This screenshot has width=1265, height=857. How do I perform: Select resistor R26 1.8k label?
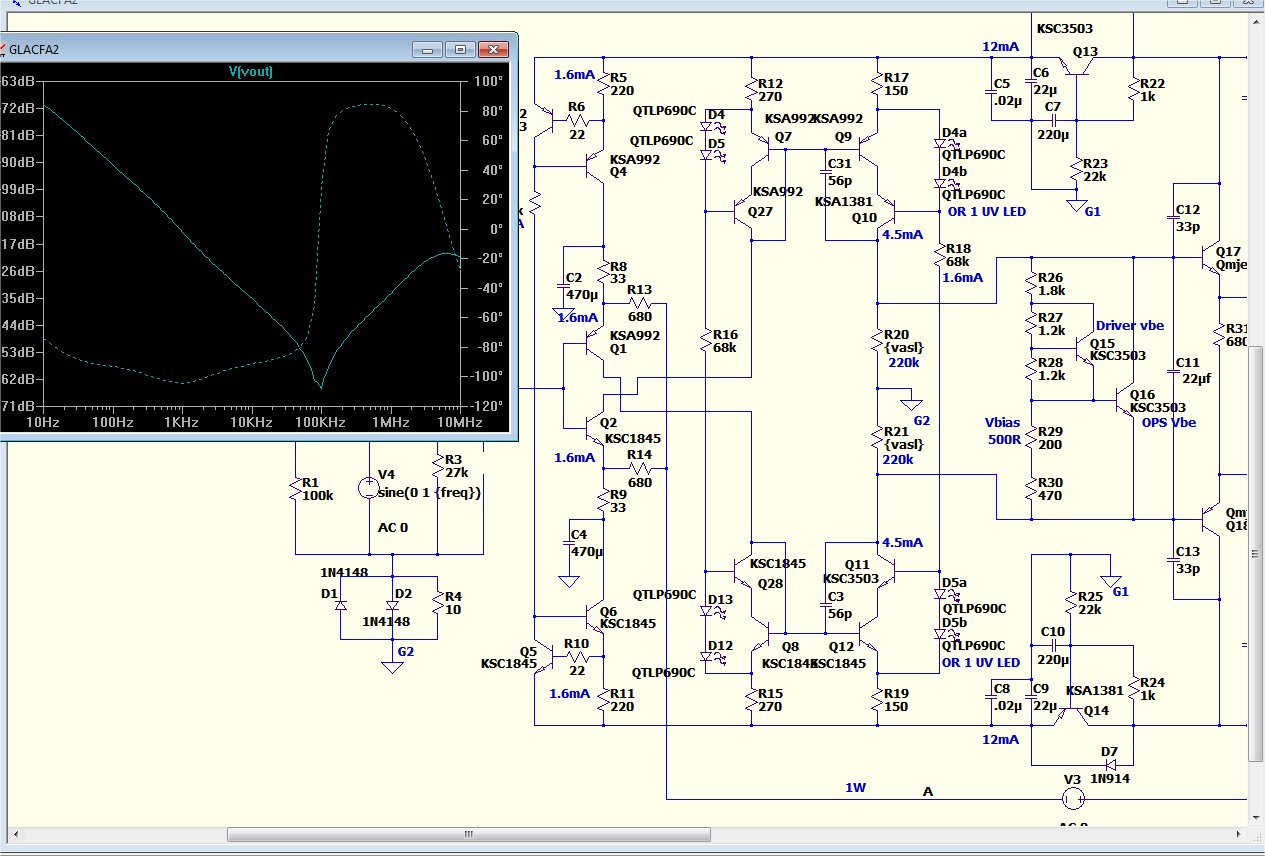[1051, 284]
